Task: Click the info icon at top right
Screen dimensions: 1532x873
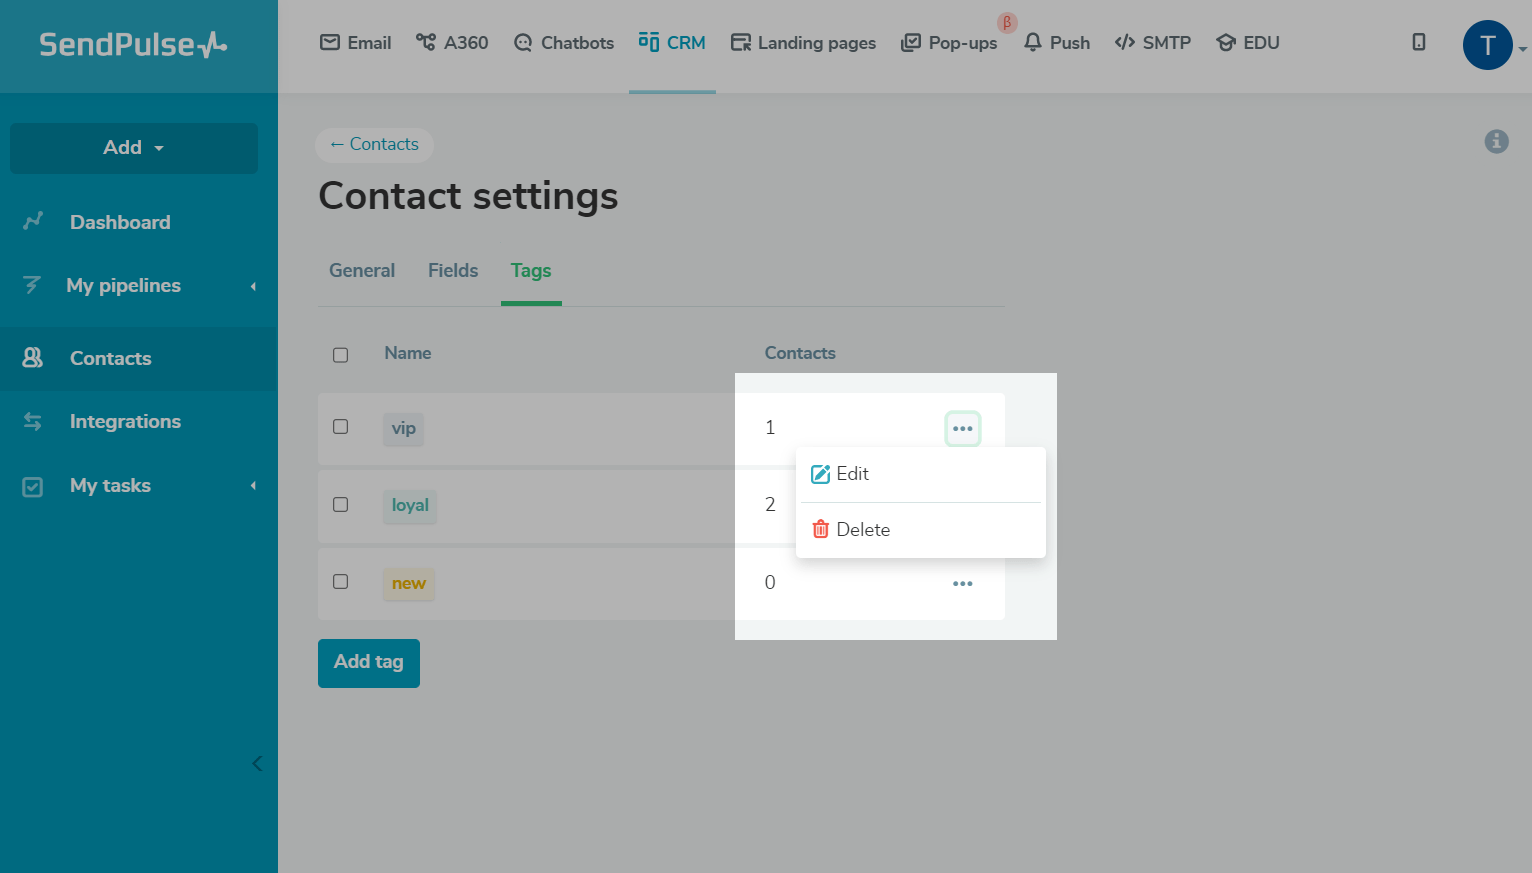Action: tap(1496, 142)
